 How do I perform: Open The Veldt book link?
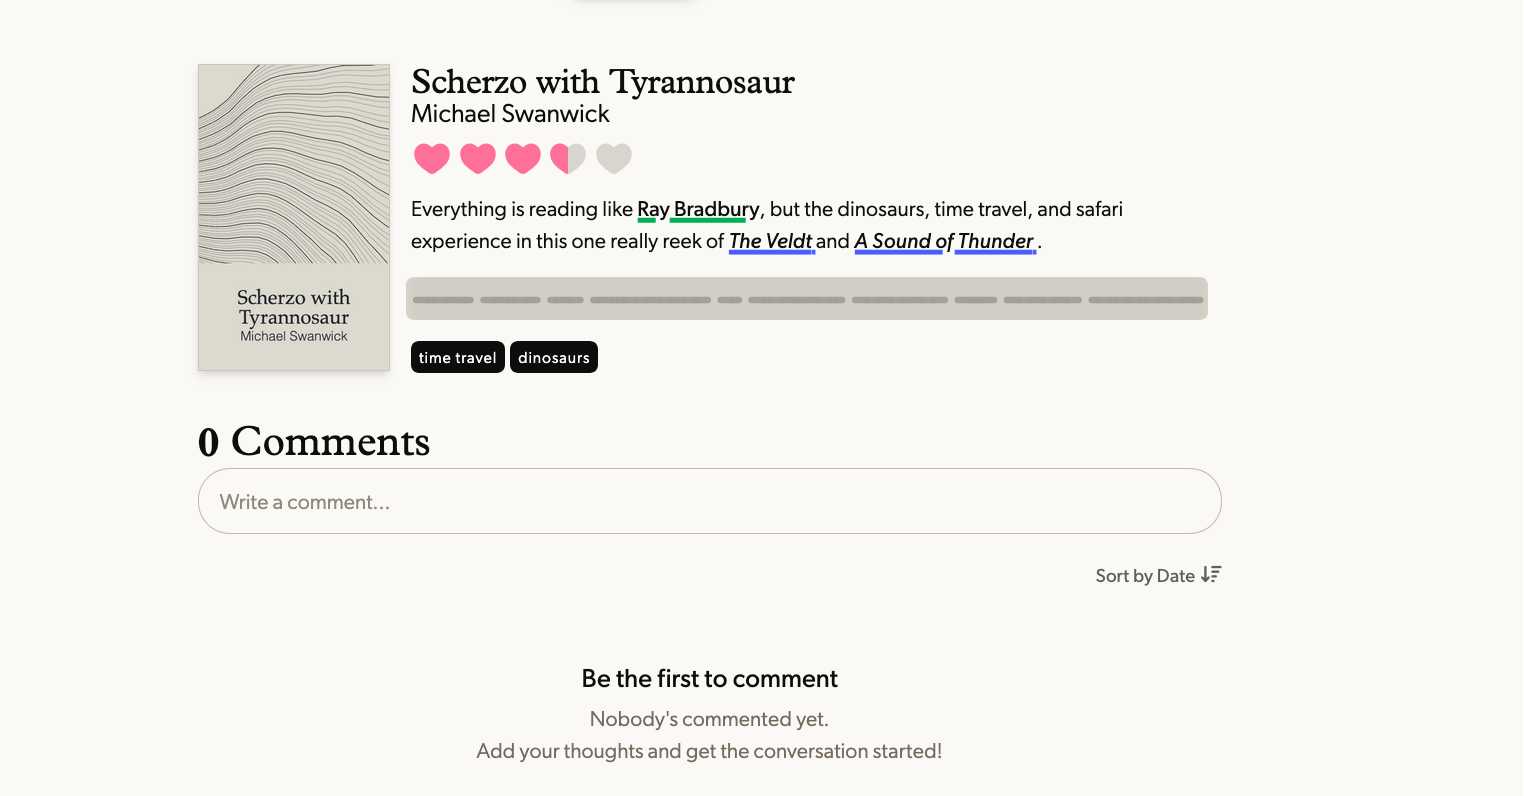(x=770, y=241)
